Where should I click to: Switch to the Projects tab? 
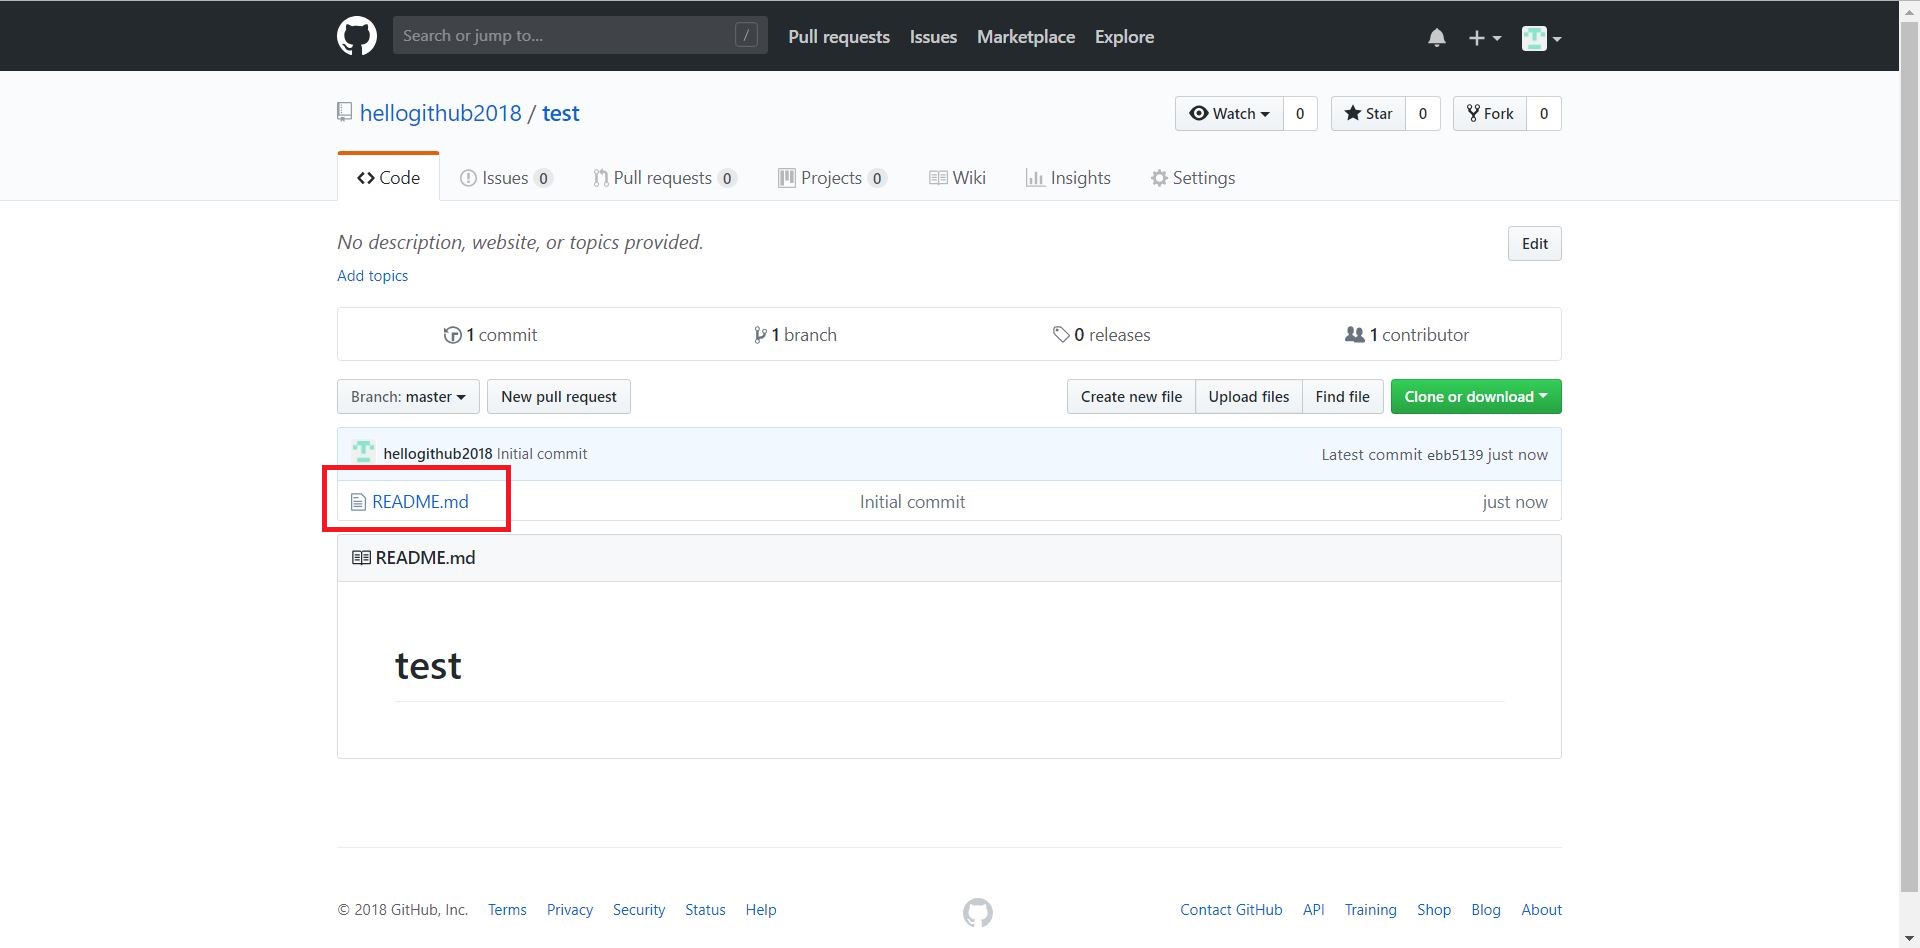[x=832, y=178]
